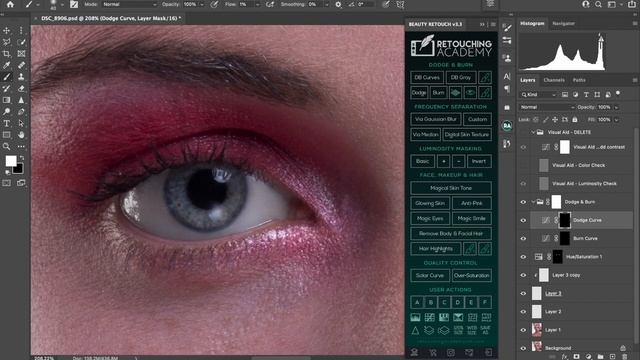Toggle visibility of Dodge Curve layer
The height and width of the screenshot is (360, 640).
coord(523,220)
